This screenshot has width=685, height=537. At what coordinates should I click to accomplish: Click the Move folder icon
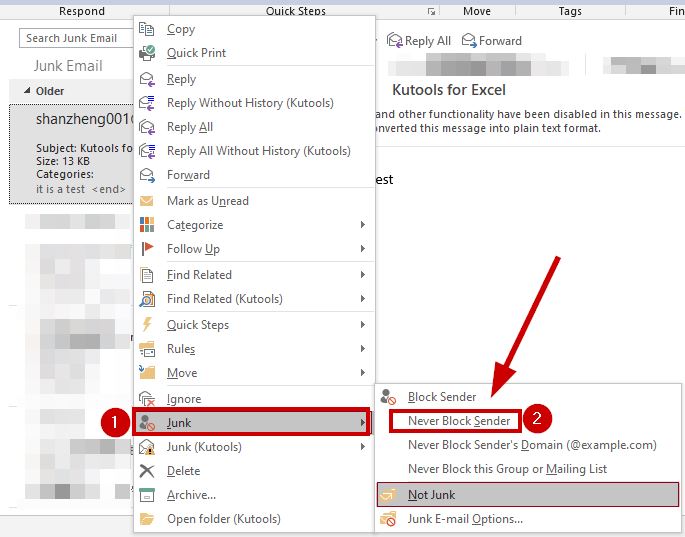[147, 372]
